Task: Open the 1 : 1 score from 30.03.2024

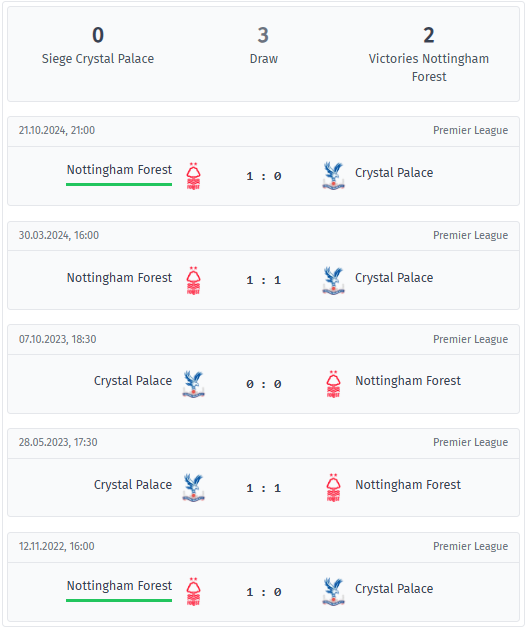Action: [x=264, y=280]
